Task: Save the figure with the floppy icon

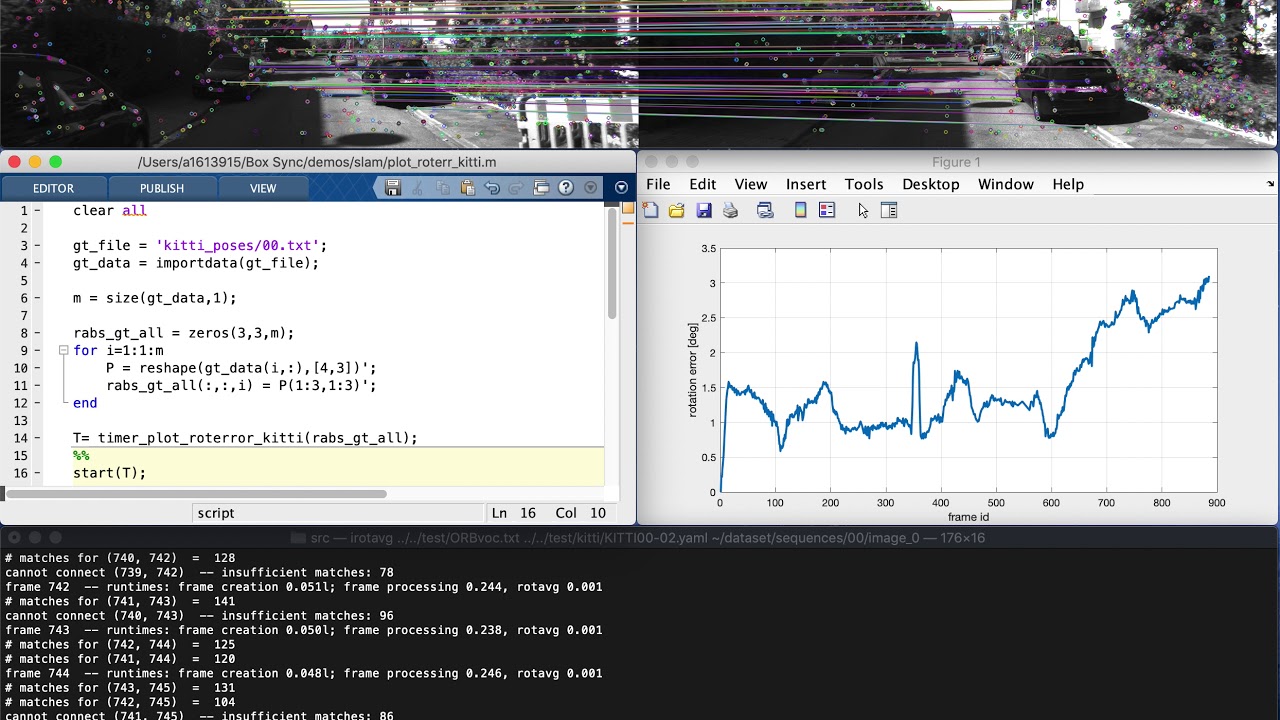Action: (704, 210)
